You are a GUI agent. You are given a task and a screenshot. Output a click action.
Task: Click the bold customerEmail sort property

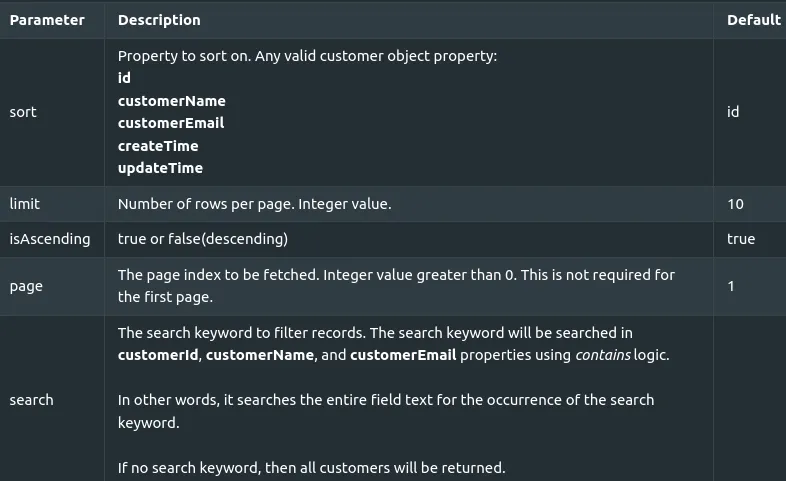click(171, 123)
